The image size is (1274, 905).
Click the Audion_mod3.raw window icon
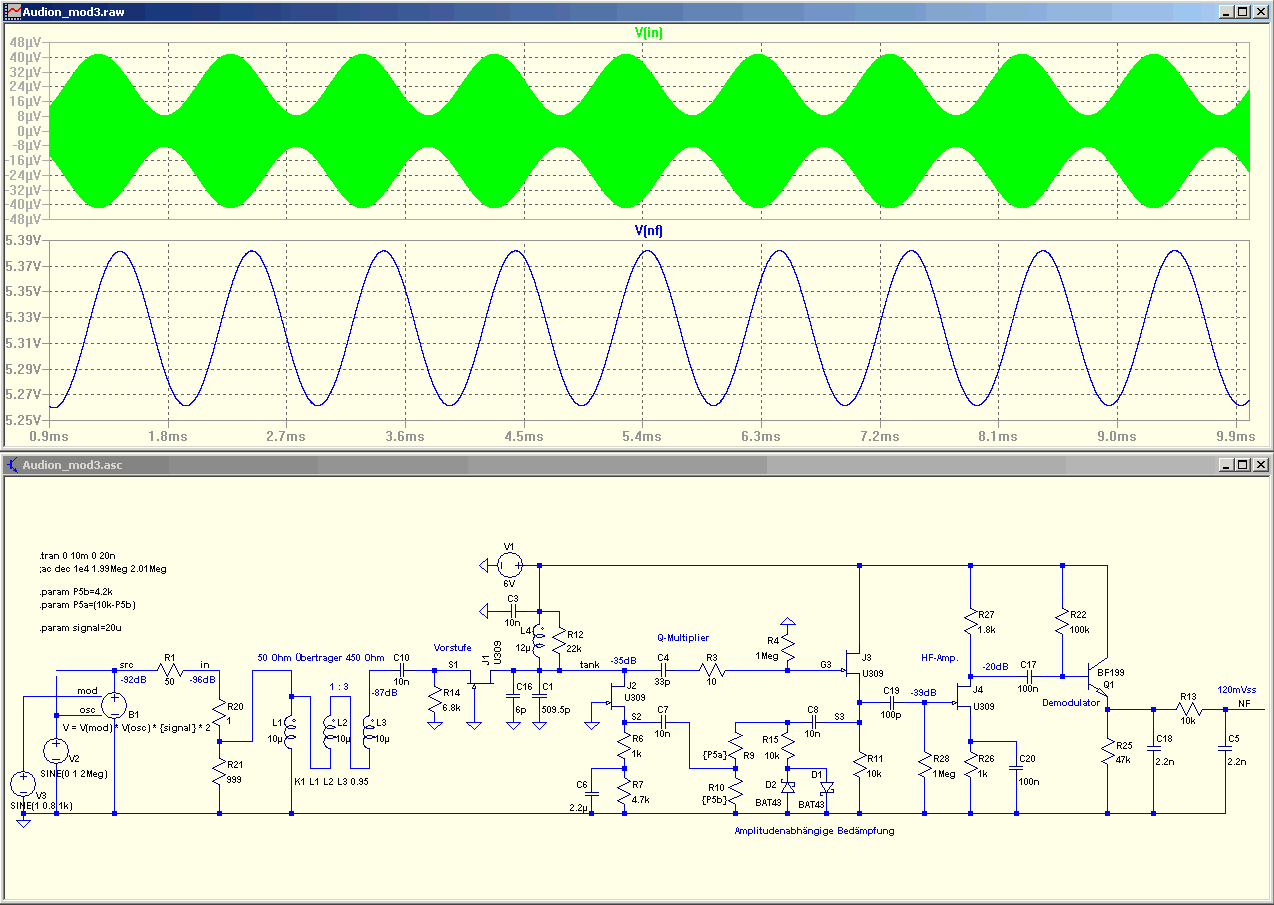(13, 13)
